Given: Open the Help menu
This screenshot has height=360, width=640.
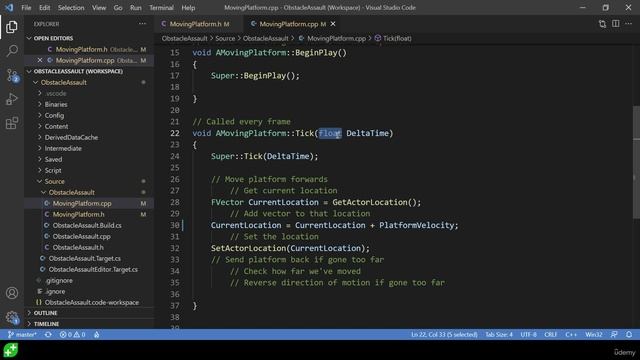Looking at the screenshot, I should (x=188, y=8).
